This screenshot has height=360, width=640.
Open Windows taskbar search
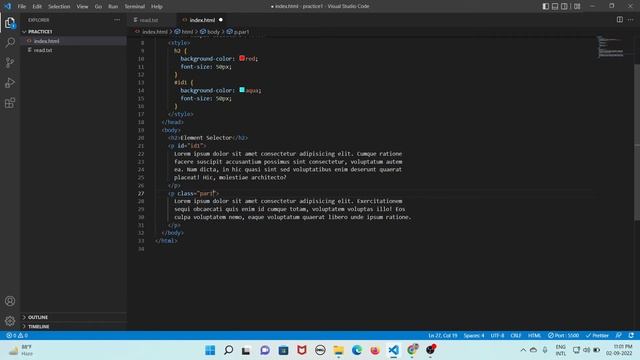[229, 350]
